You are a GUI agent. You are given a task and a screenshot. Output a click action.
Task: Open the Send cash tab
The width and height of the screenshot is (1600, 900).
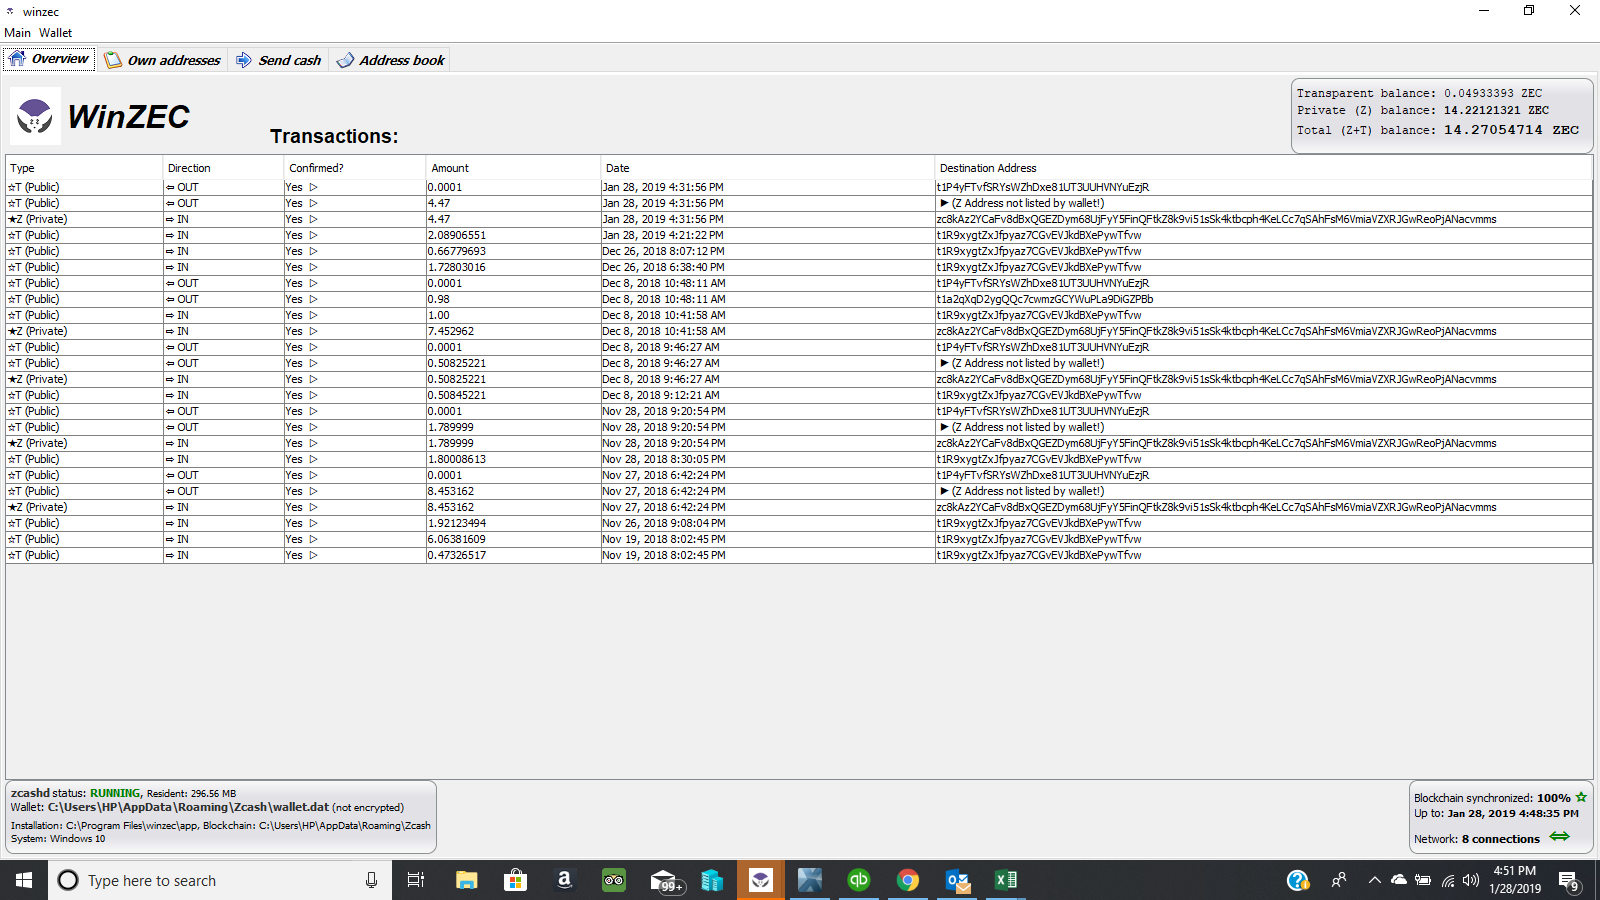(x=279, y=60)
